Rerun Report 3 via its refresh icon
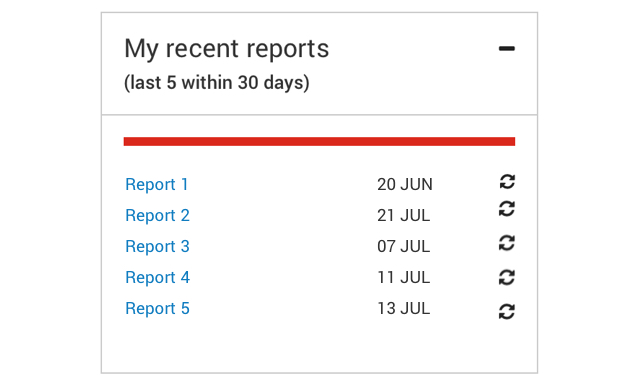 tap(507, 243)
